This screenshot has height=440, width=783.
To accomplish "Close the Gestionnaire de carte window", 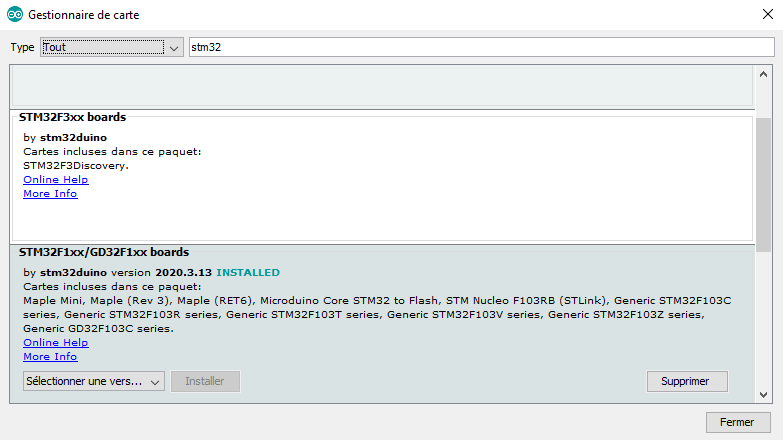I will [768, 14].
